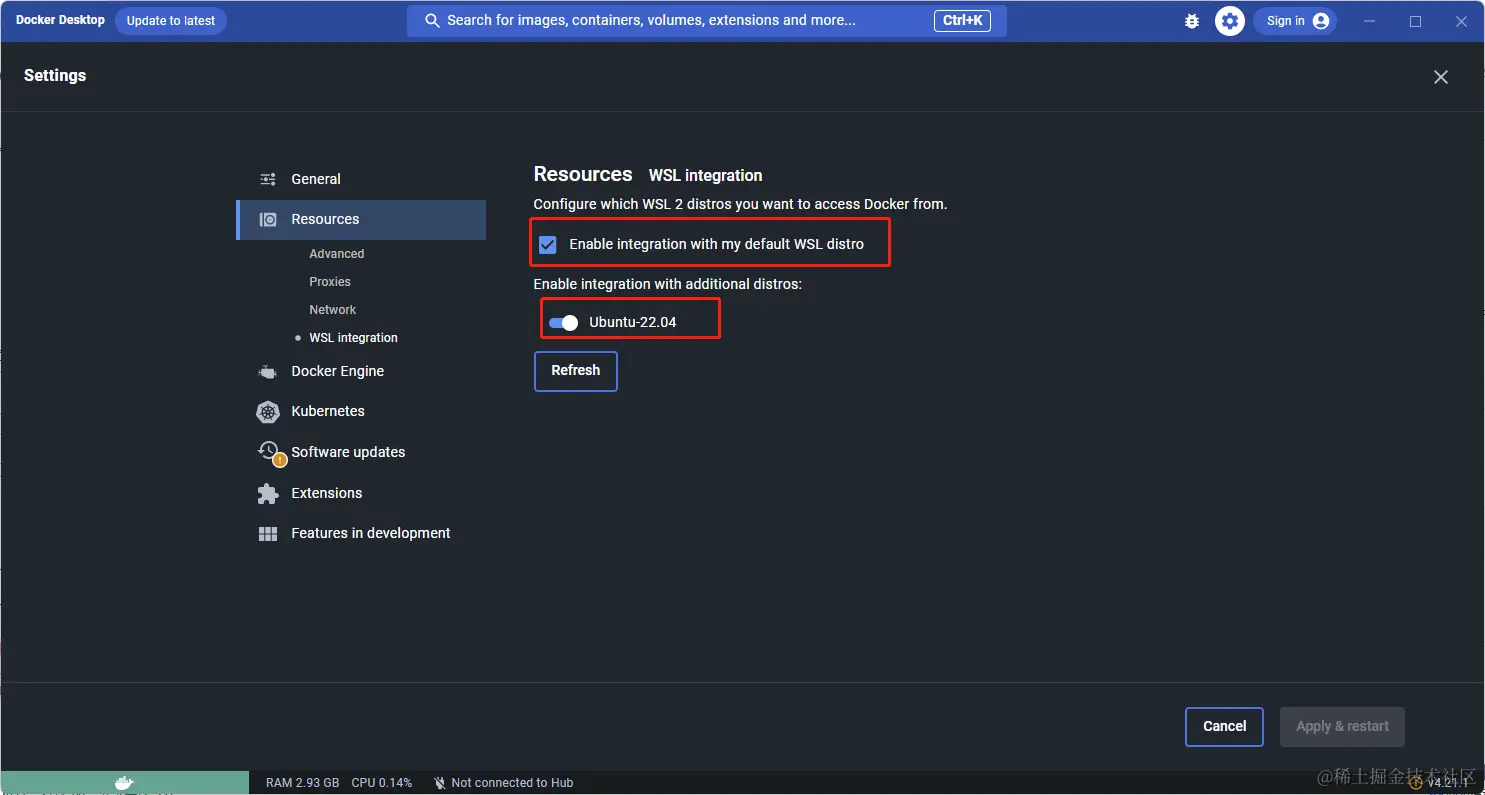This screenshot has width=1485, height=795.
Task: Click the Docker Engine whale icon
Action: 268,371
